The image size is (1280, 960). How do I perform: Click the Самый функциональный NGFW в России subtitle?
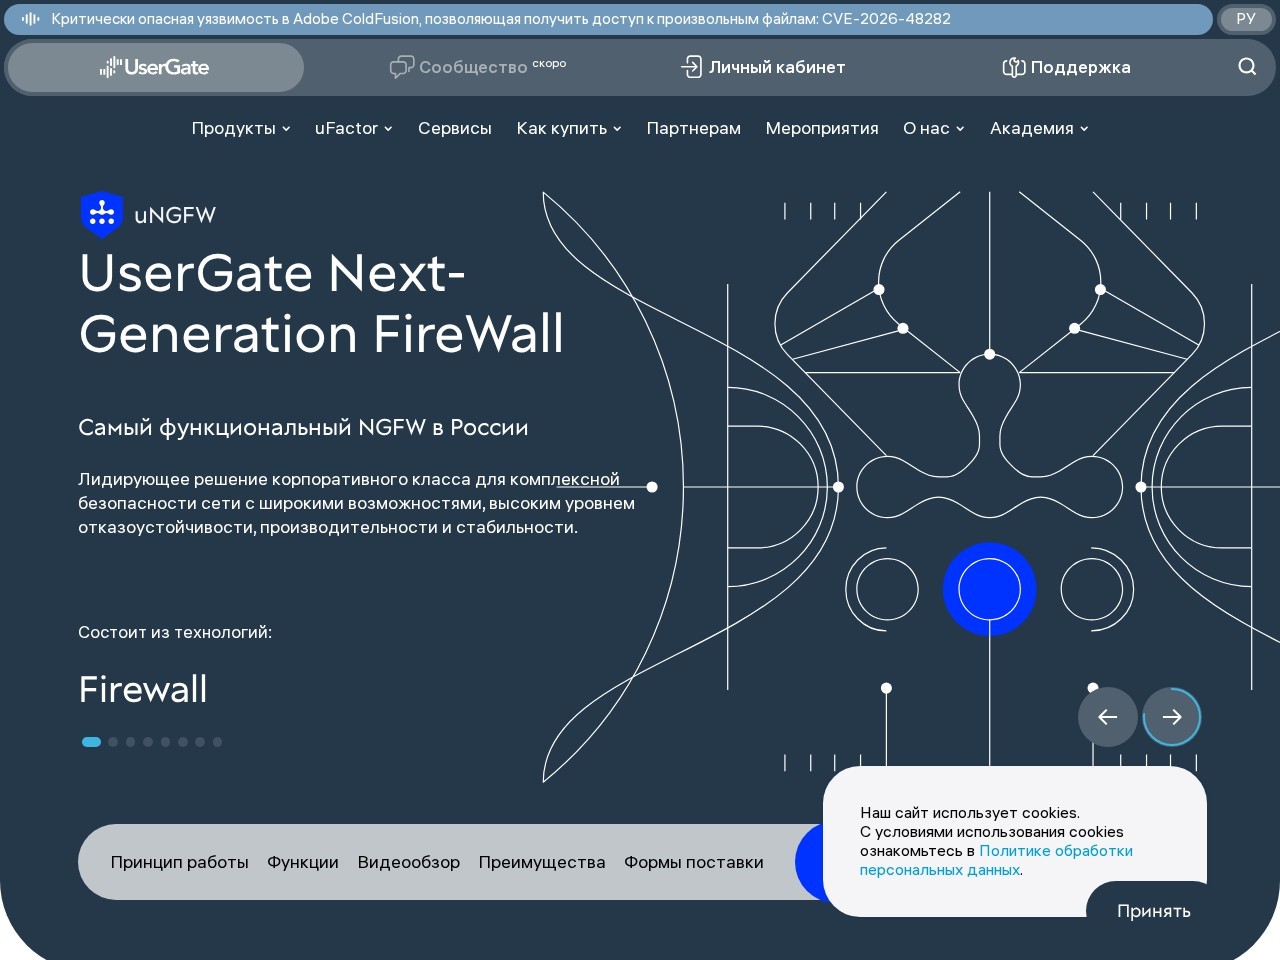tap(303, 427)
